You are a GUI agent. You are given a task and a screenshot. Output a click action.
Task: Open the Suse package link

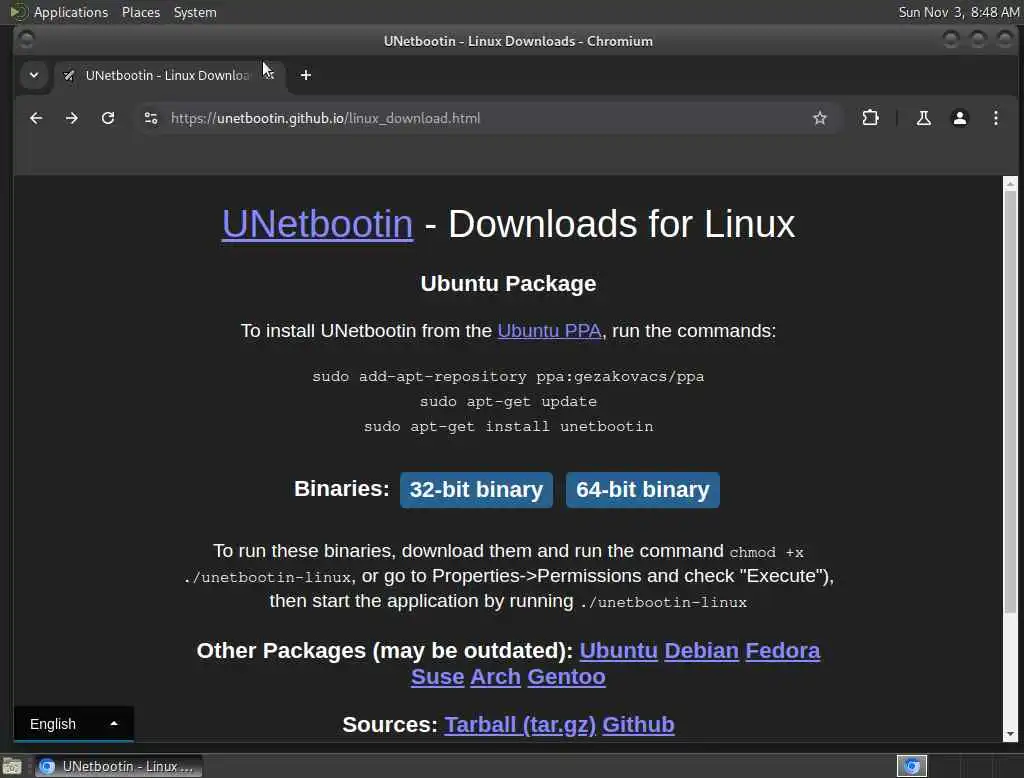tap(438, 677)
